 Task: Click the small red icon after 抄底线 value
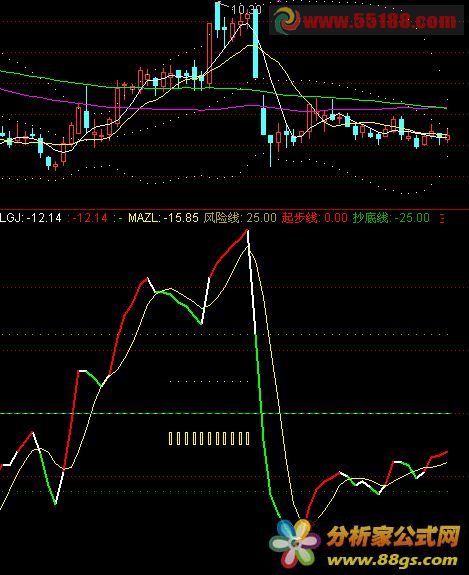click(x=442, y=219)
